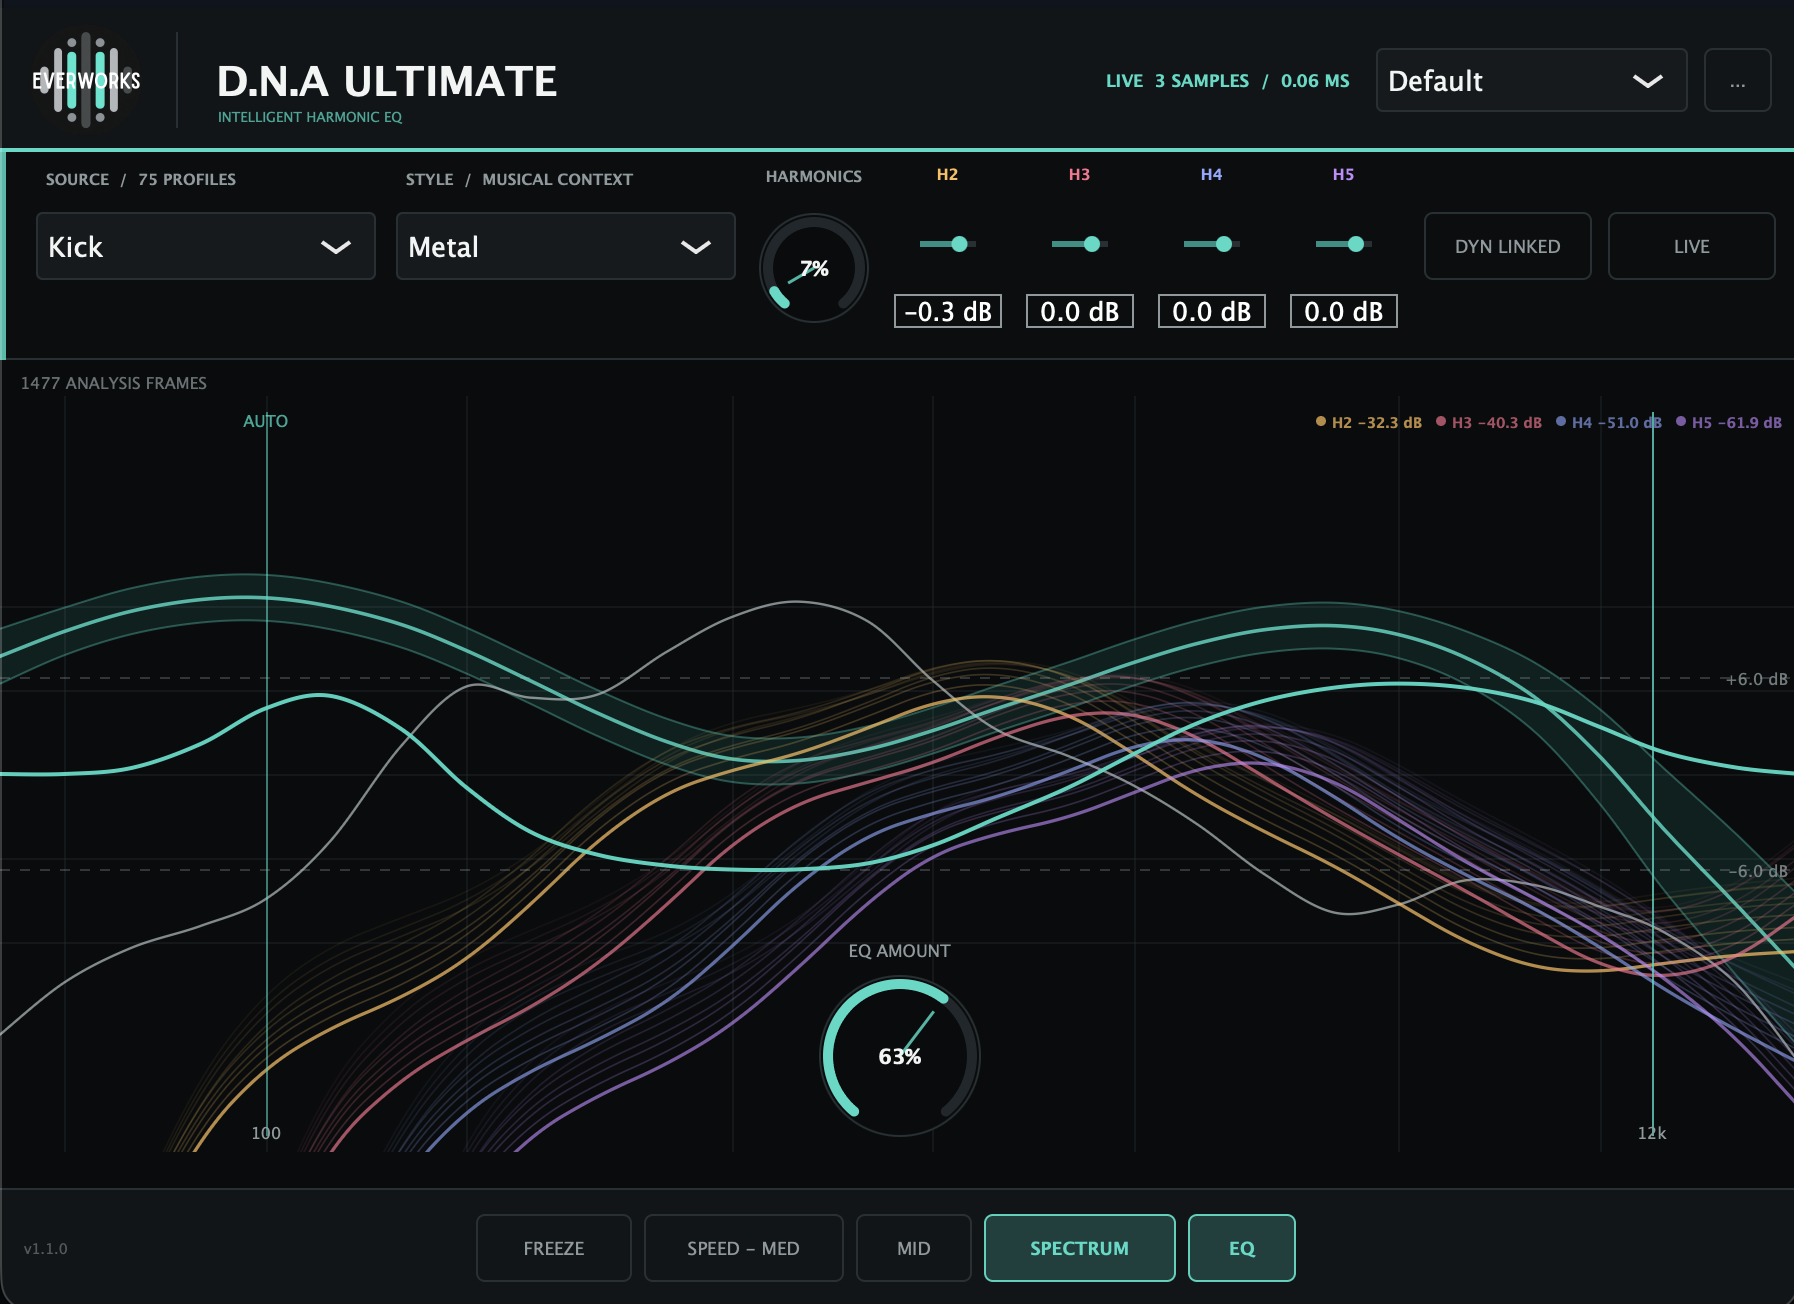Click the -6.0 dB gridline label
Image resolution: width=1794 pixels, height=1304 pixels.
pos(1759,871)
